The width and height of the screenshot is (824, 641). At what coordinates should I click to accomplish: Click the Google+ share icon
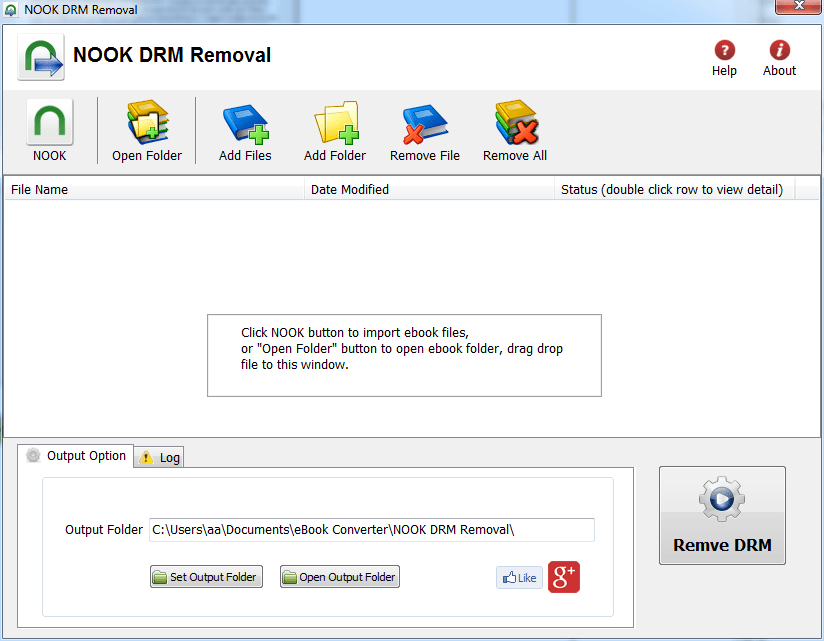coord(563,578)
